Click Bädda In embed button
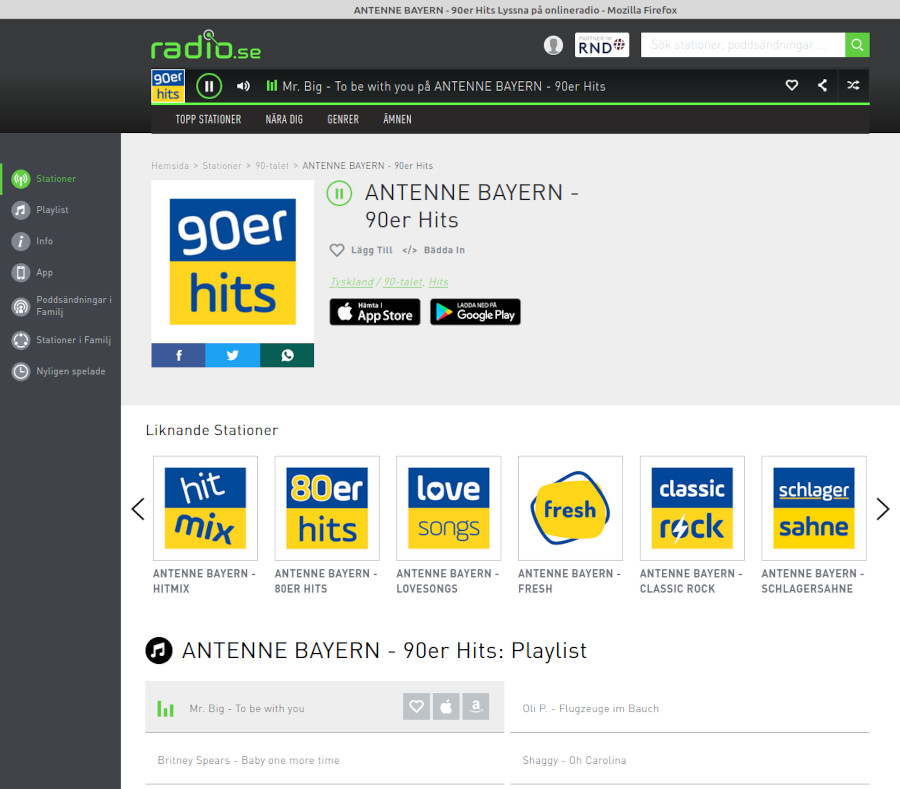900x789 pixels. point(433,250)
